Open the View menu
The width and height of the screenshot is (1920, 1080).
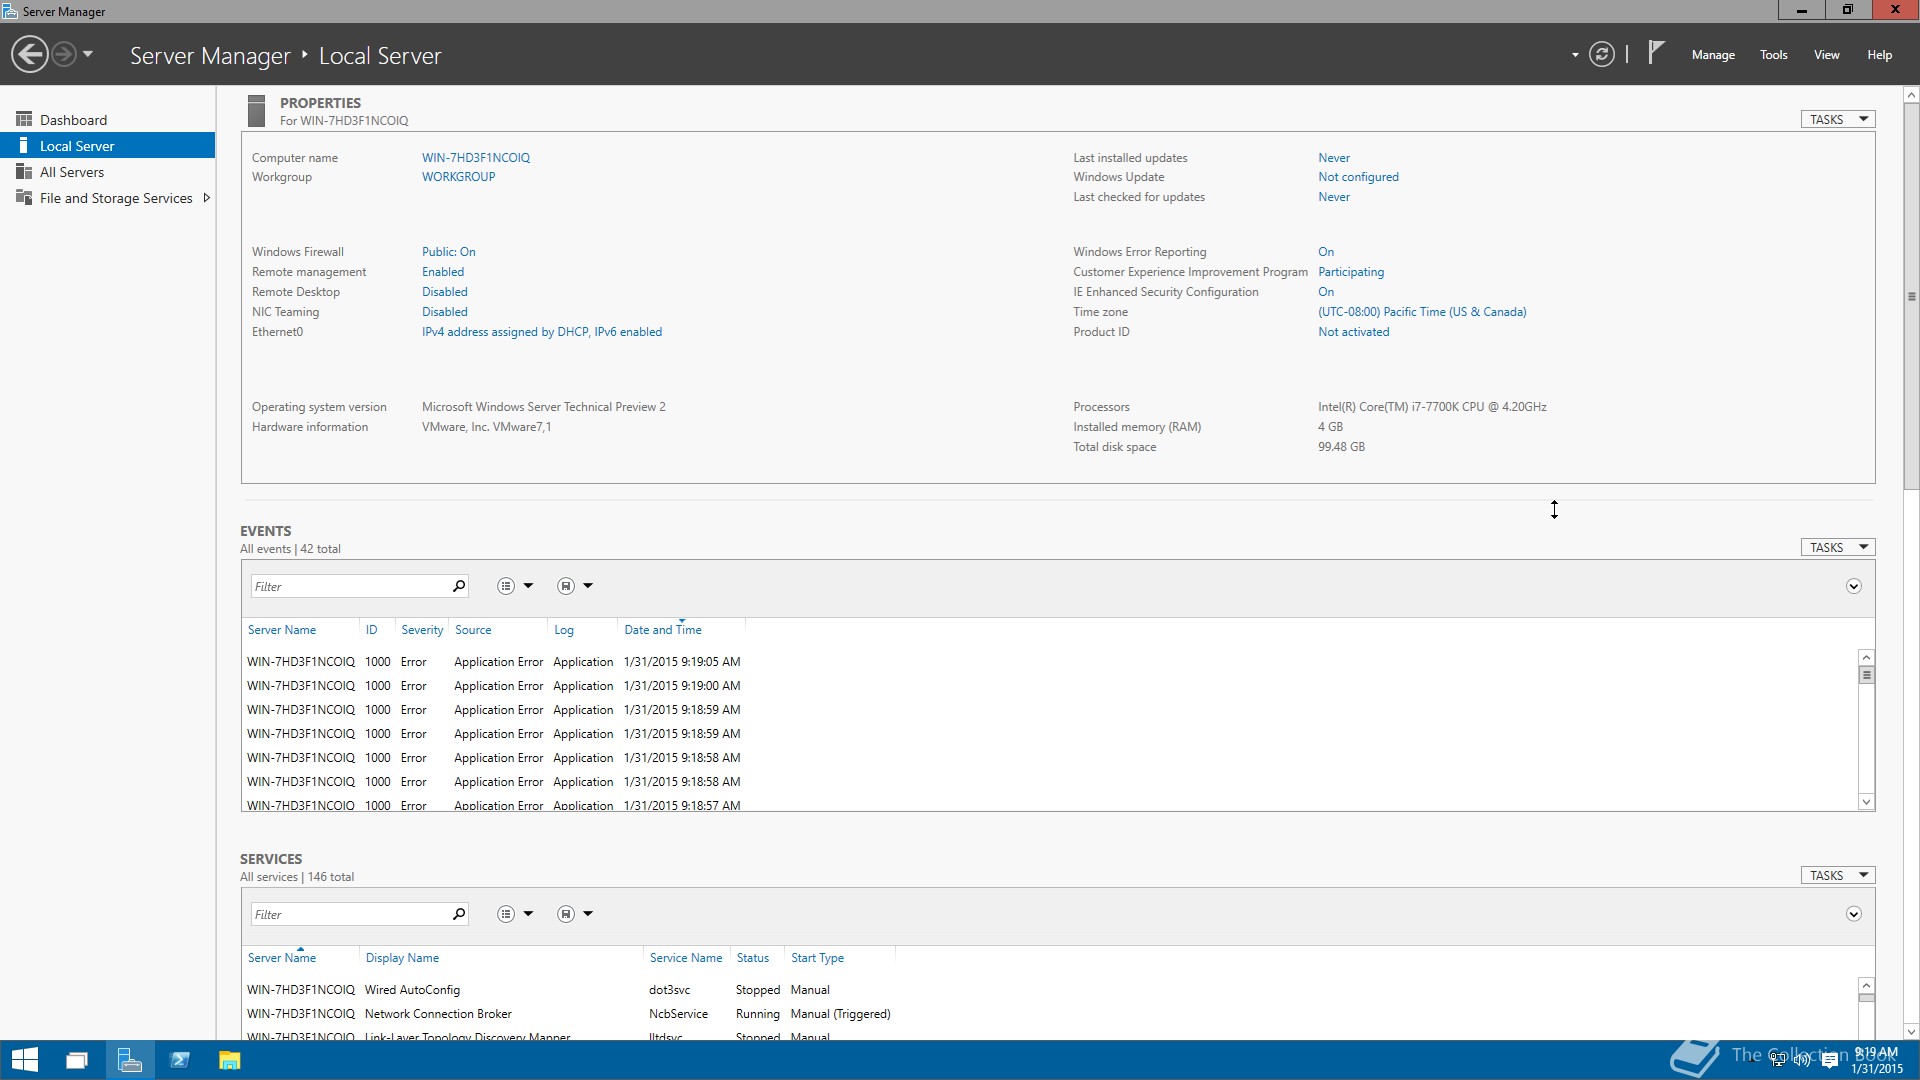point(1827,55)
